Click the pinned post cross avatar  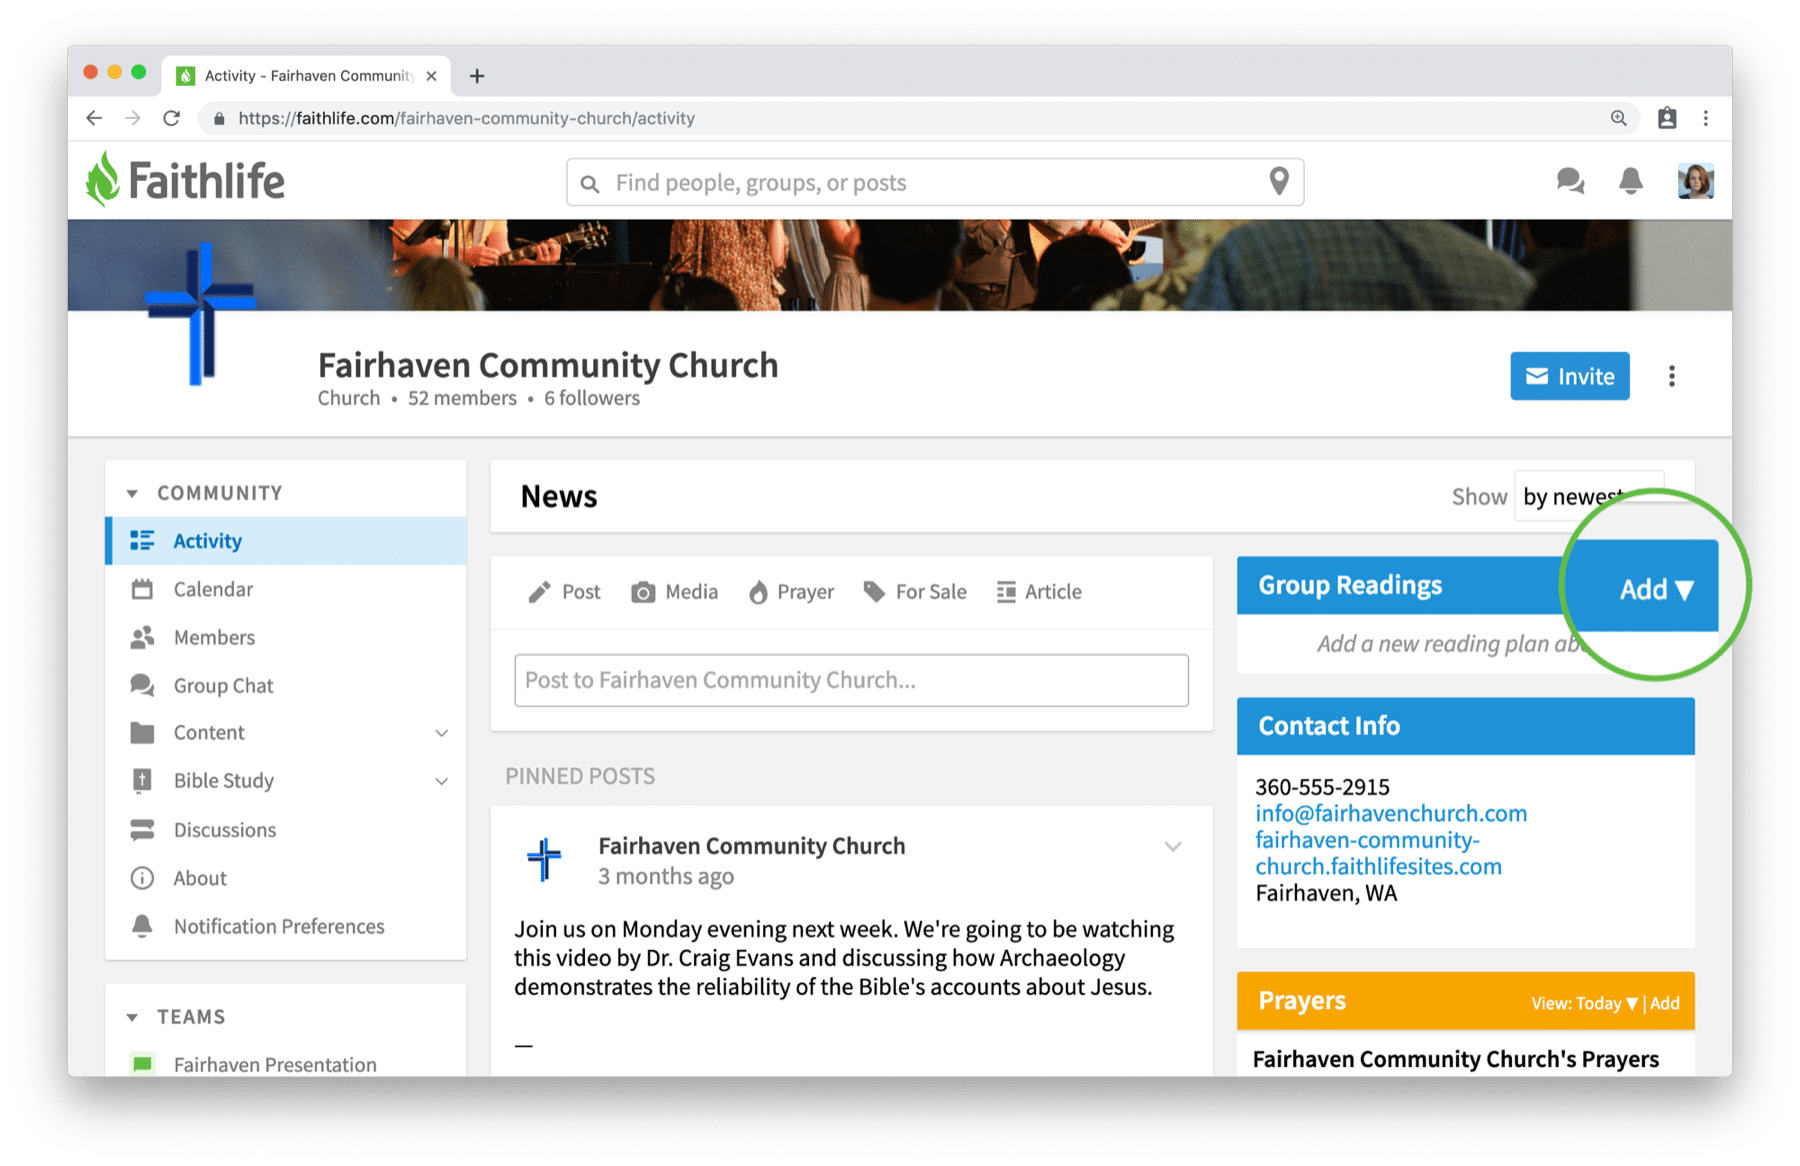point(545,859)
